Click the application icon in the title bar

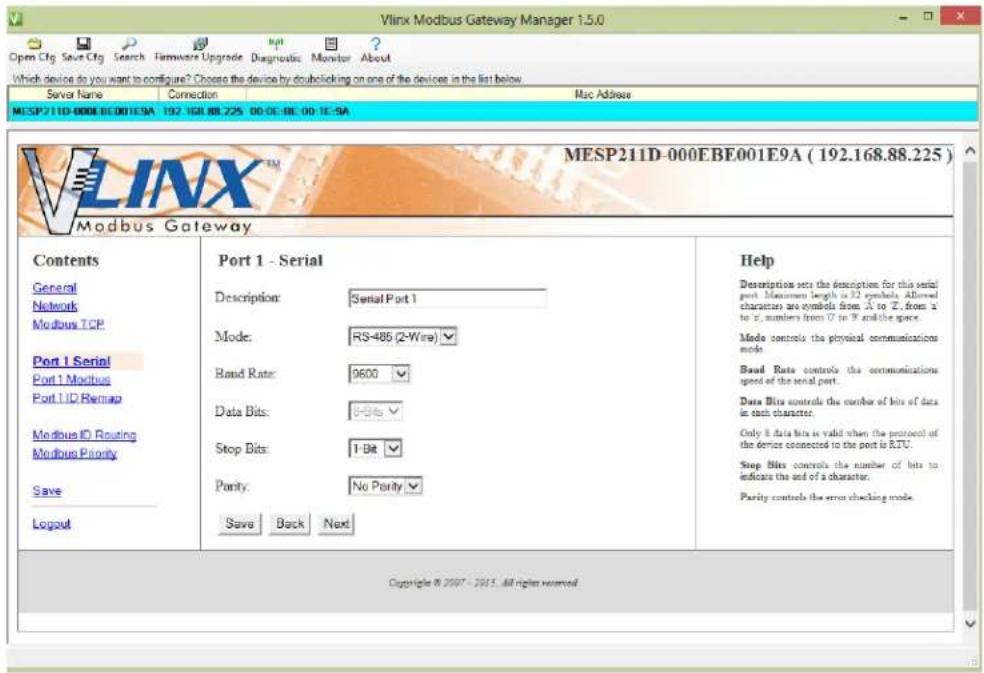click(x=16, y=19)
